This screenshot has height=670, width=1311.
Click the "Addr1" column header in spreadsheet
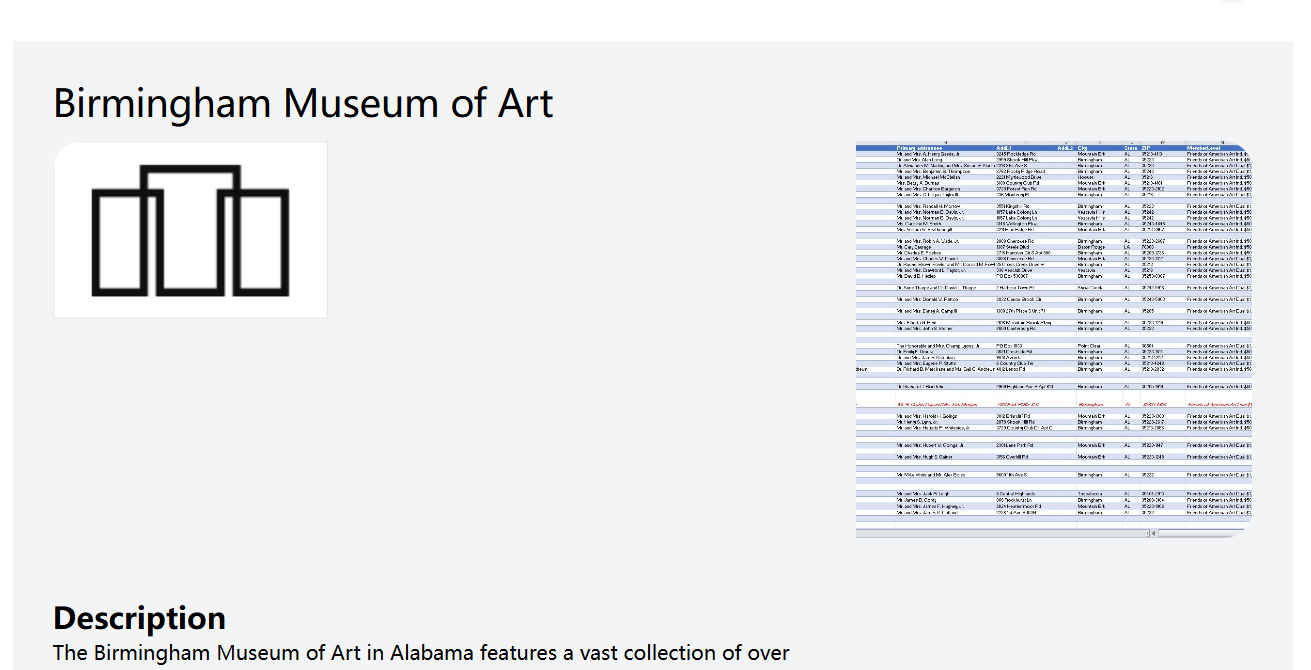tap(1004, 148)
